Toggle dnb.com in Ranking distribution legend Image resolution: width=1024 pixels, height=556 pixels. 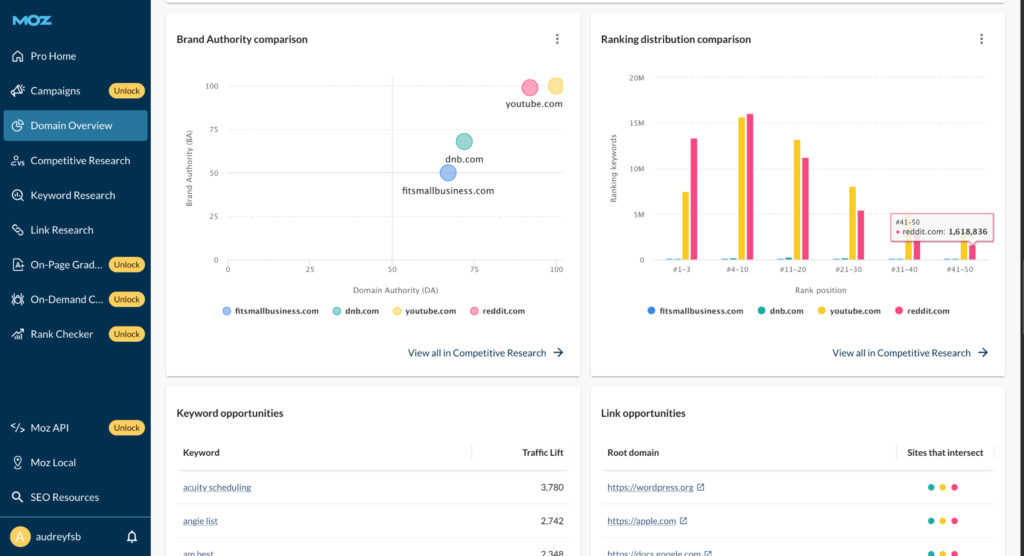point(780,311)
